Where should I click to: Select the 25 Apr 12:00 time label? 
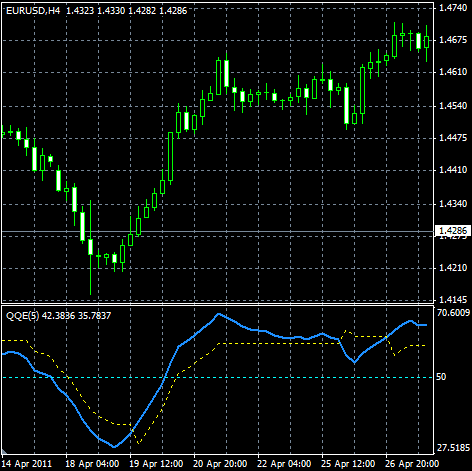(x=348, y=464)
